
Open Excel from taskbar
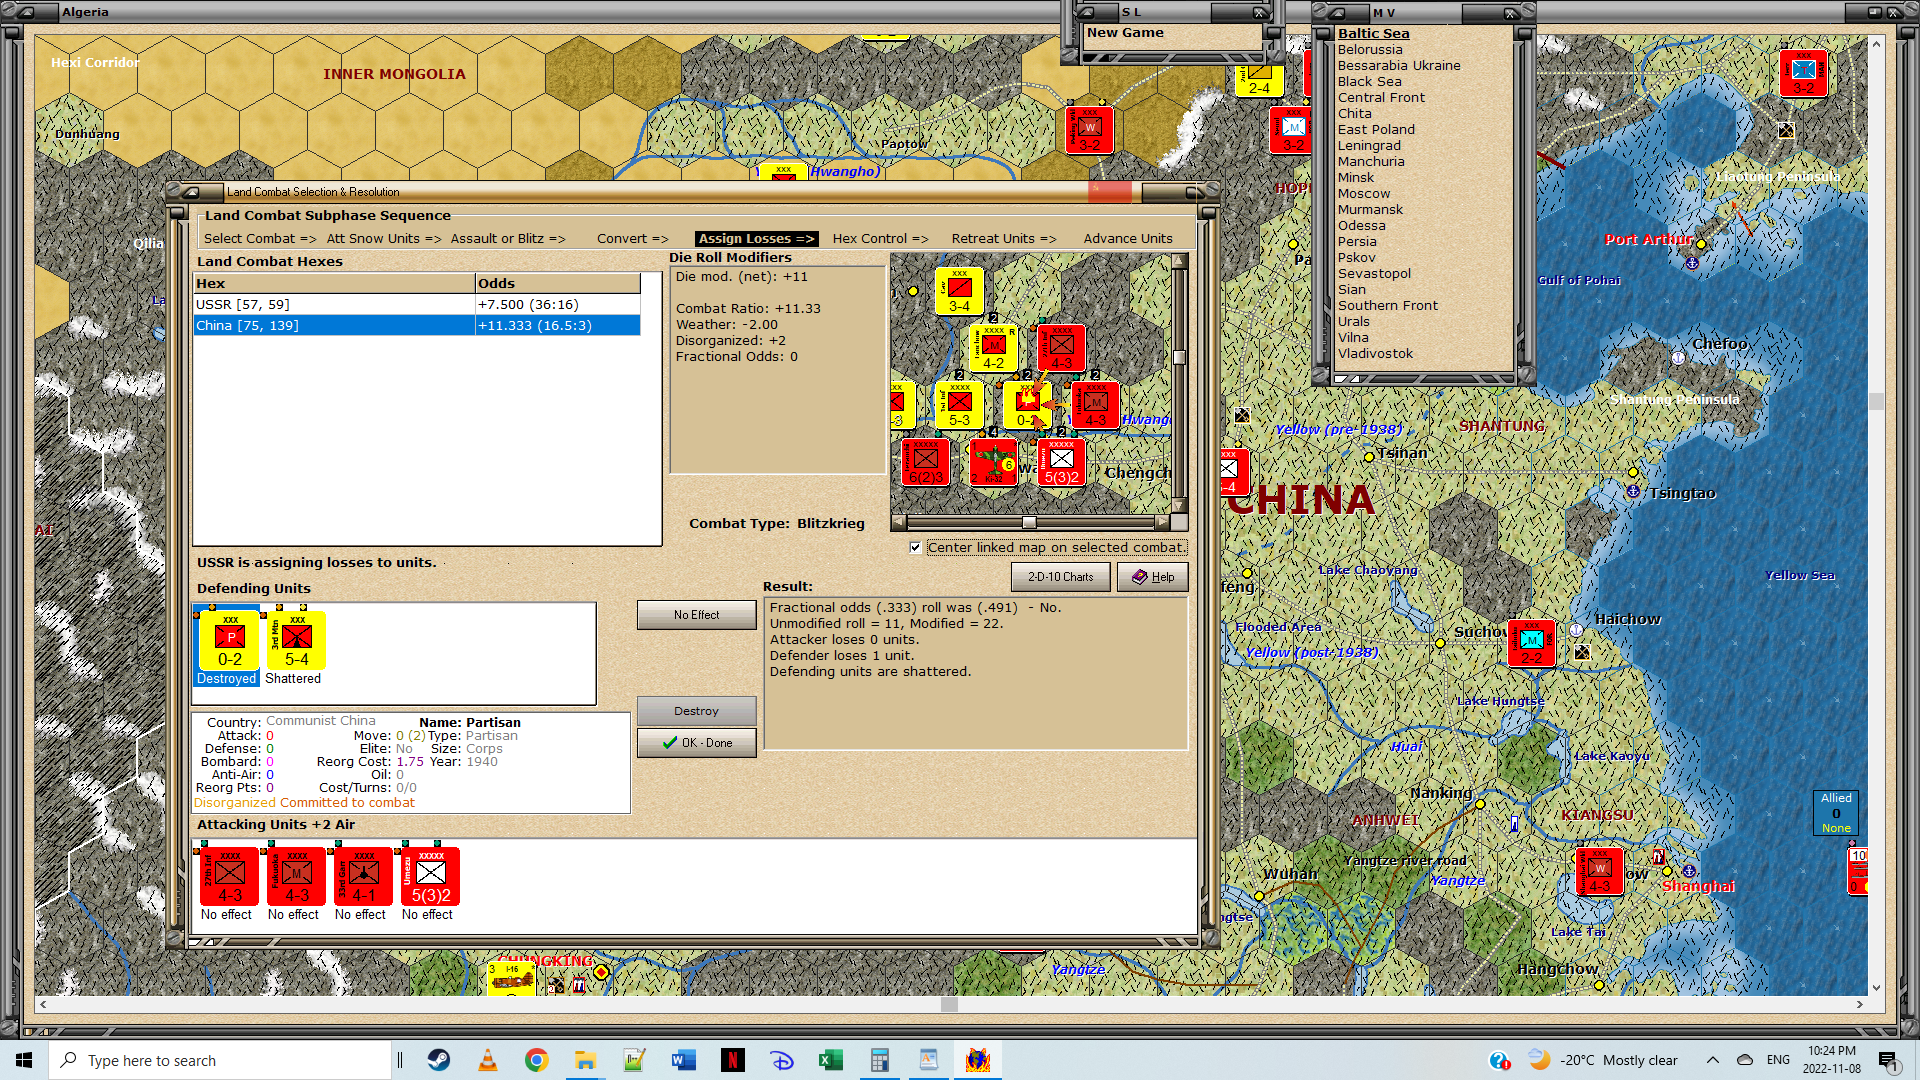[831, 1060]
